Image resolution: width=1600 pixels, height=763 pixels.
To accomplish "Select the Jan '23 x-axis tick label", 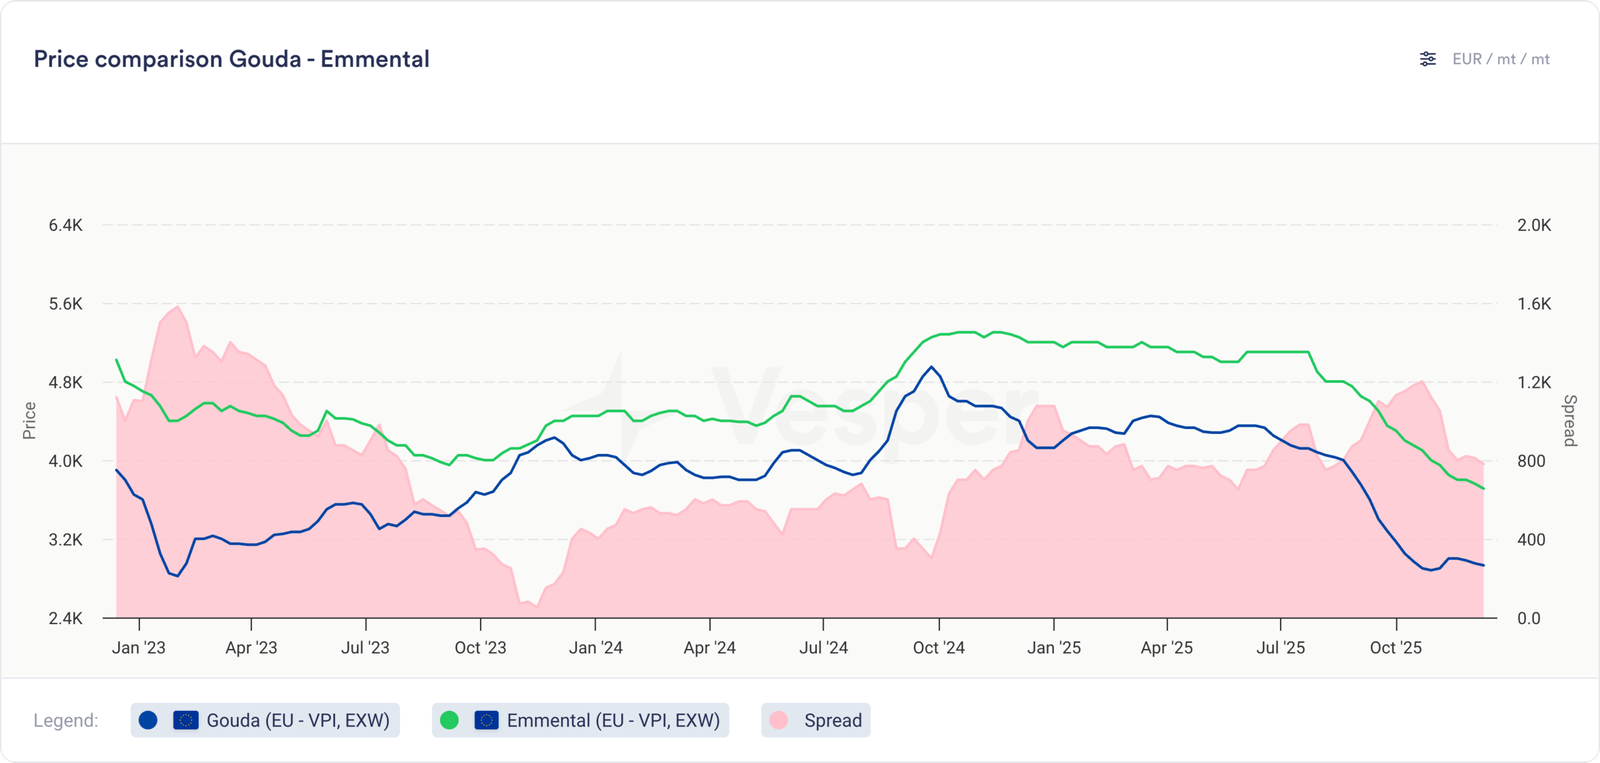I will 139,648.
